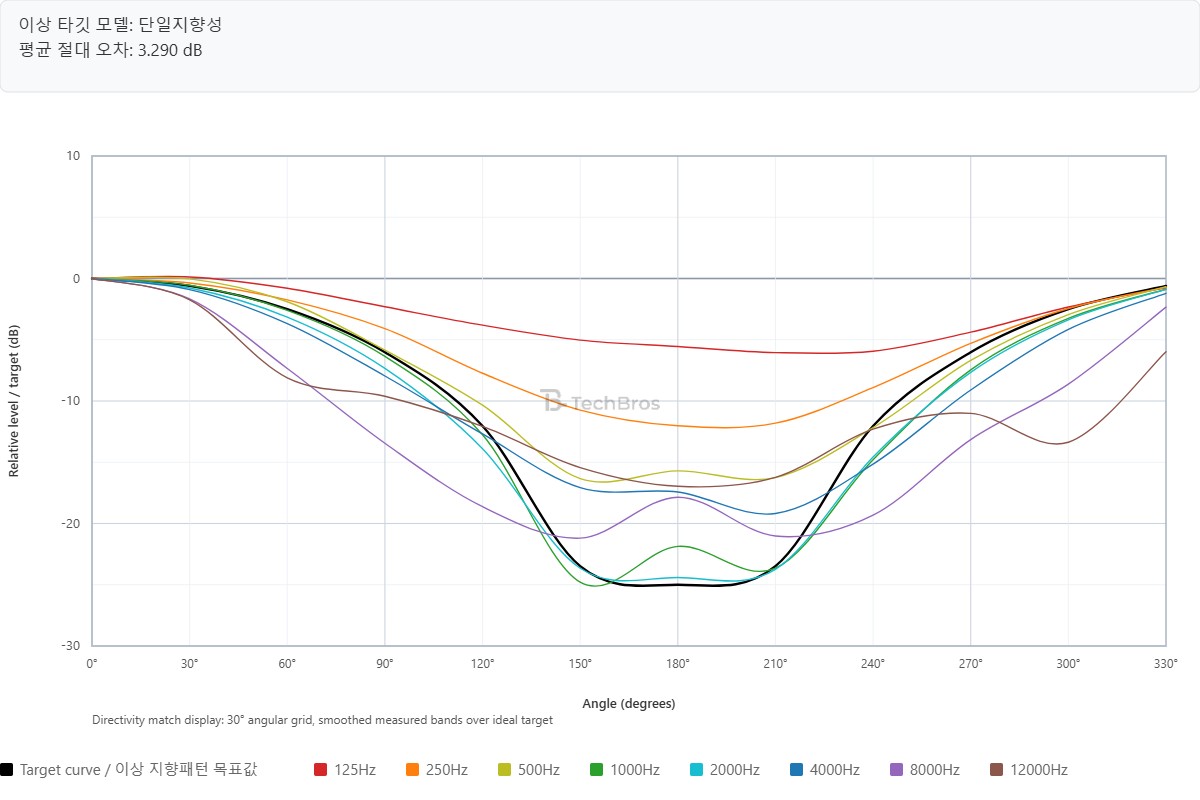Hide the 2000Hz series via its label

tap(735, 770)
